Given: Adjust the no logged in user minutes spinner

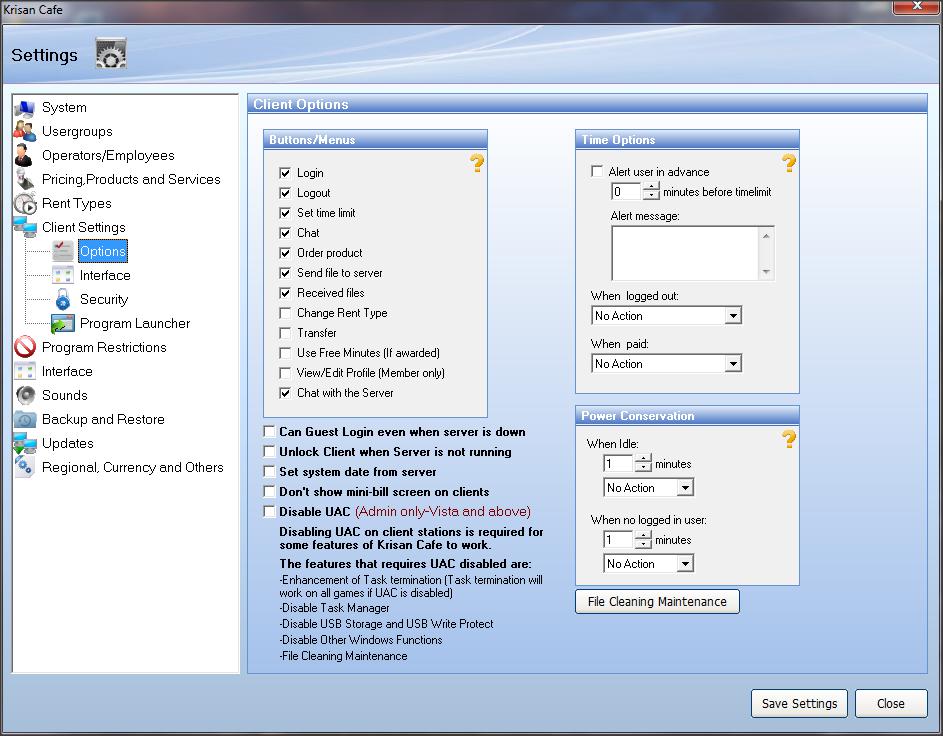Looking at the screenshot, I should pyautogui.click(x=643, y=540).
